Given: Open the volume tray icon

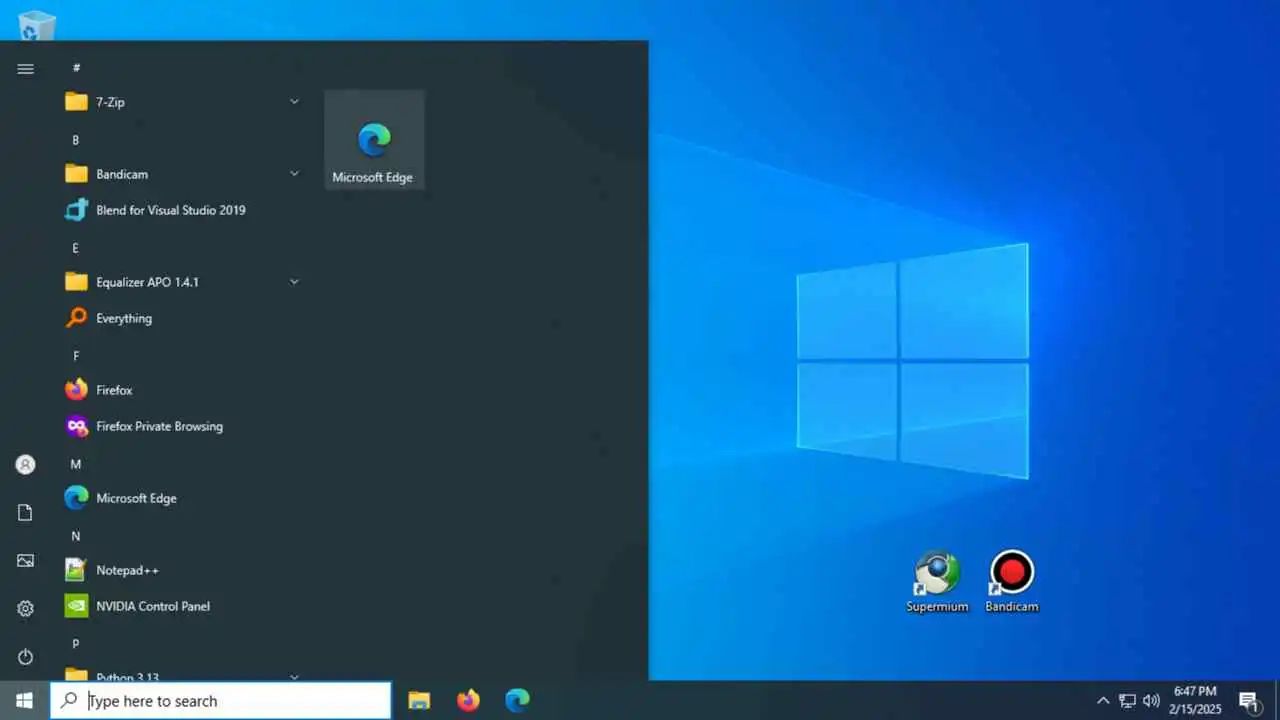Looking at the screenshot, I should tap(1151, 701).
